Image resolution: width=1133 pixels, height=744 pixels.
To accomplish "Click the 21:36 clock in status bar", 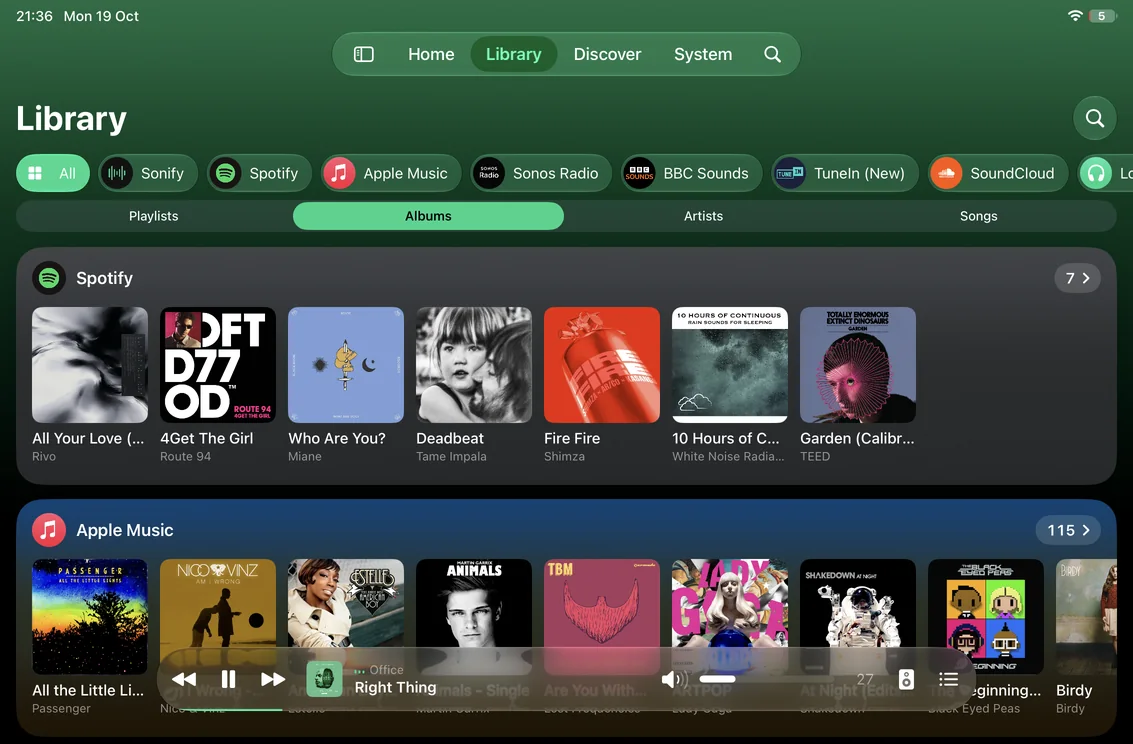I will coord(35,16).
